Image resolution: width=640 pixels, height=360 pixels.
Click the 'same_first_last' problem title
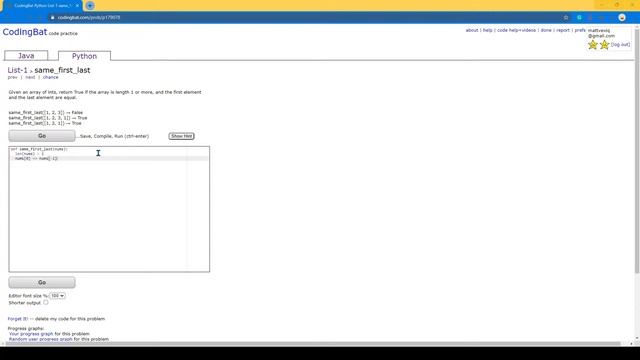(x=62, y=70)
